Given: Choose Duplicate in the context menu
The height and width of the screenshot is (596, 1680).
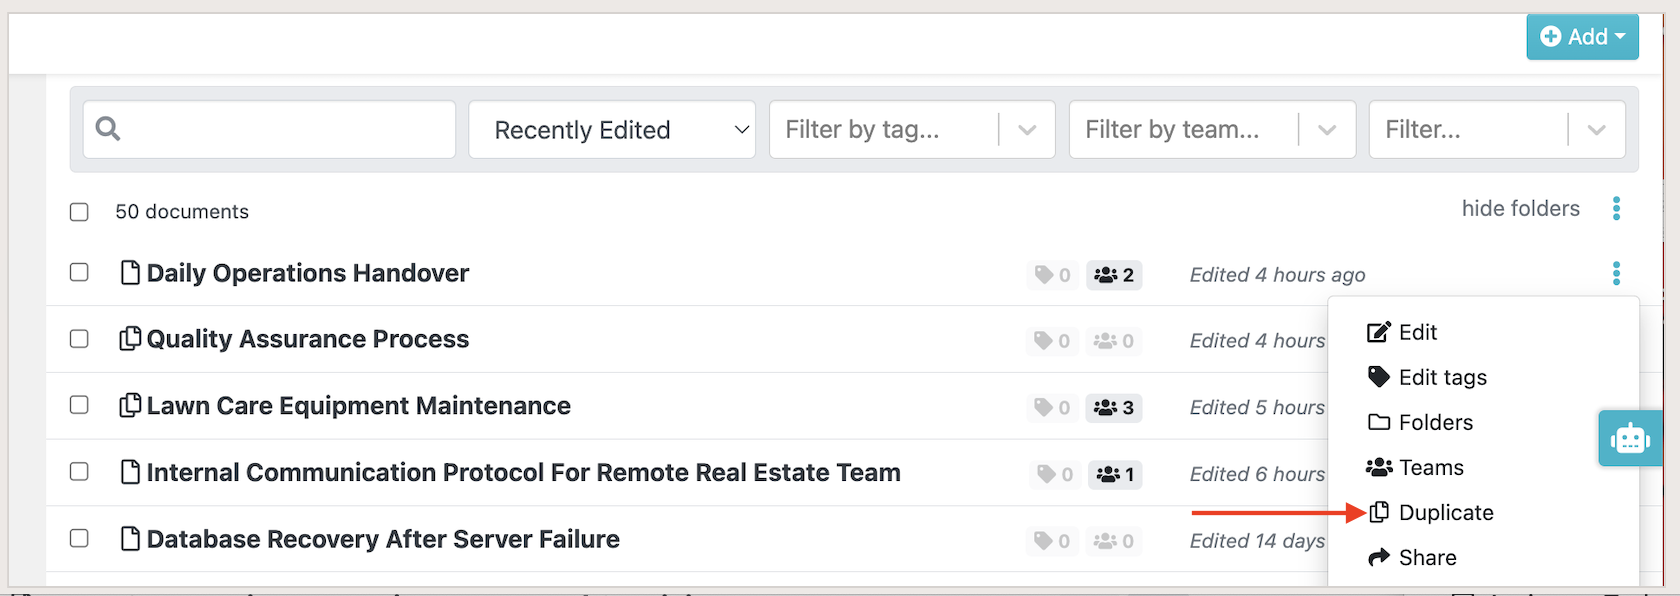Looking at the screenshot, I should pos(1431,512).
